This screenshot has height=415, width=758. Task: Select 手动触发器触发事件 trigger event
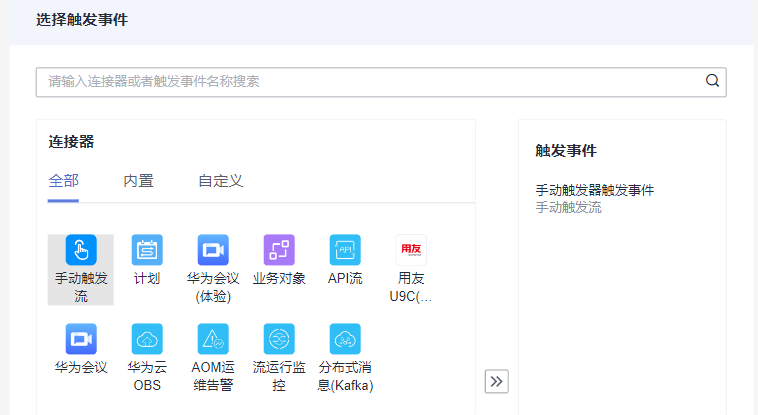[x=595, y=190]
